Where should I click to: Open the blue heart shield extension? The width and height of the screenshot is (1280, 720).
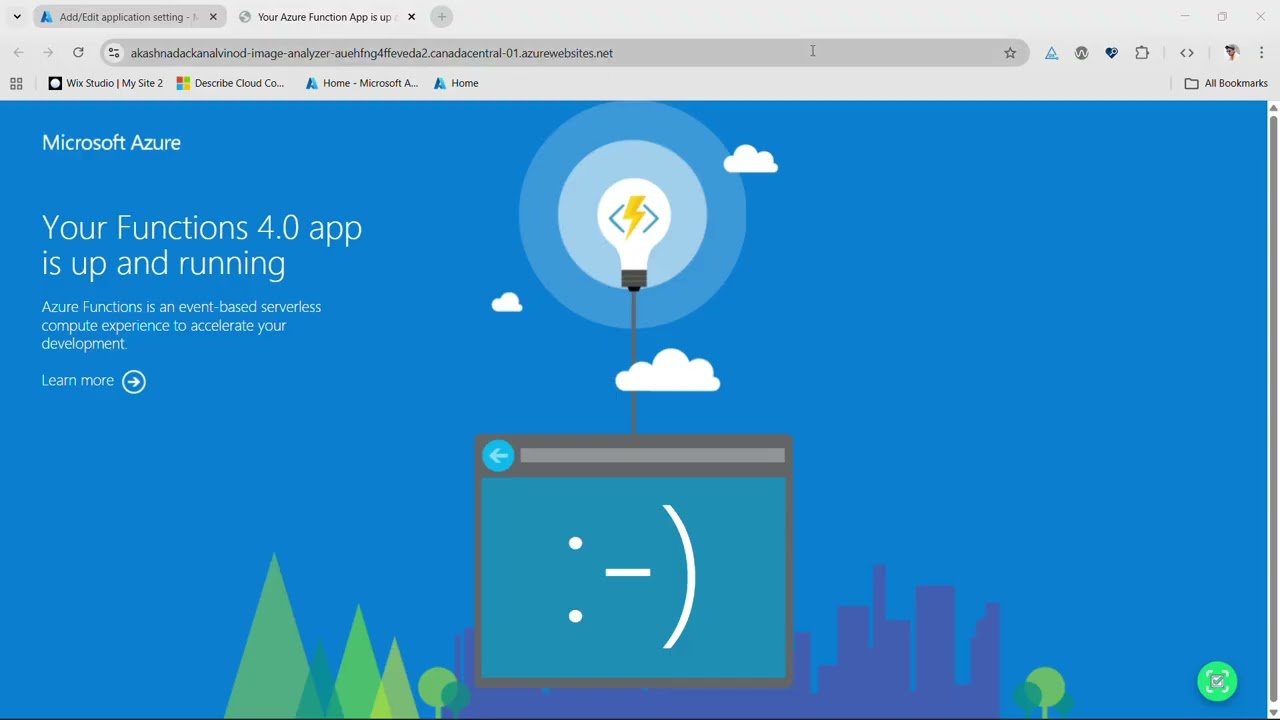(x=1111, y=53)
